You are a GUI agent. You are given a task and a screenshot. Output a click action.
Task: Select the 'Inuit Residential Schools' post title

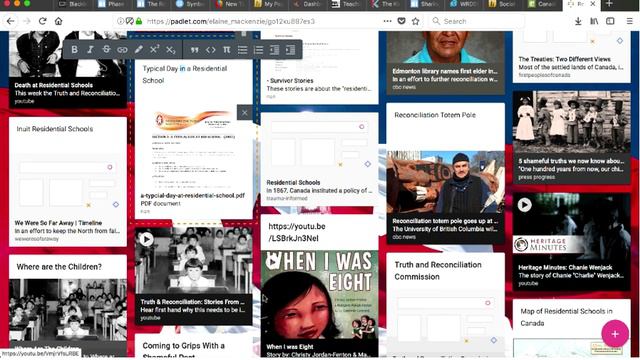point(55,129)
